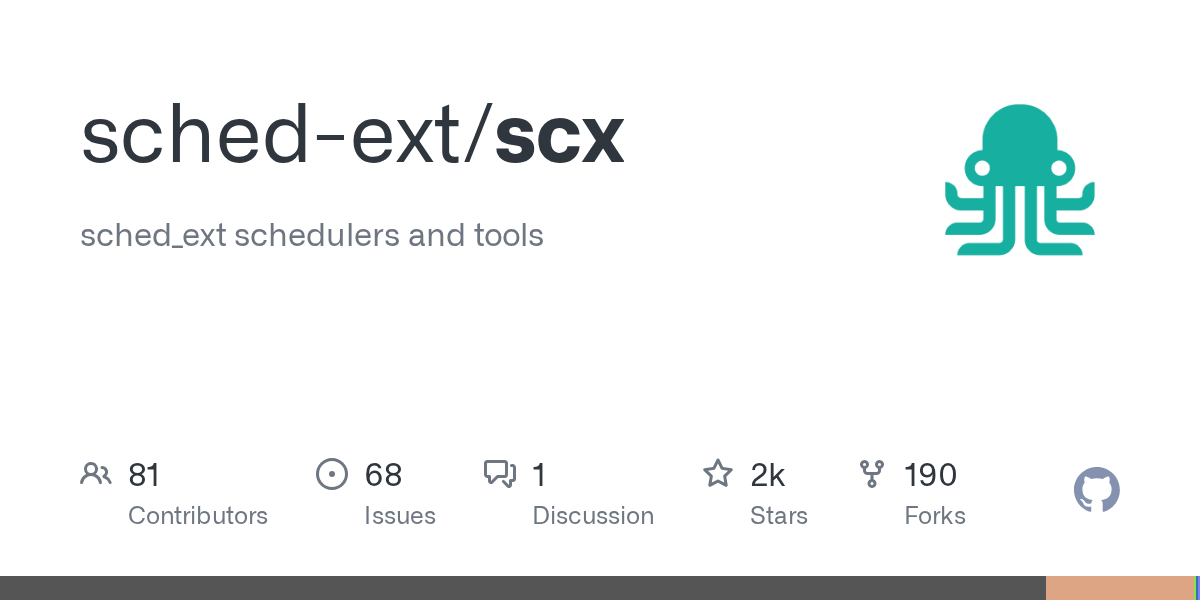The width and height of the screenshot is (1200, 600).
Task: Open the Issues label
Action: (x=400, y=516)
